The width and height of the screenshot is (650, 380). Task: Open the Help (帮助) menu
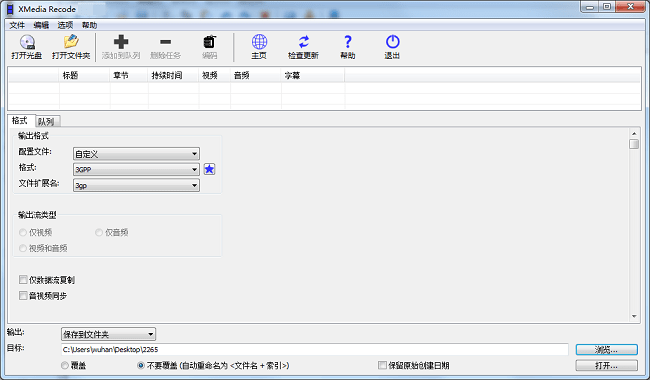[x=89, y=25]
